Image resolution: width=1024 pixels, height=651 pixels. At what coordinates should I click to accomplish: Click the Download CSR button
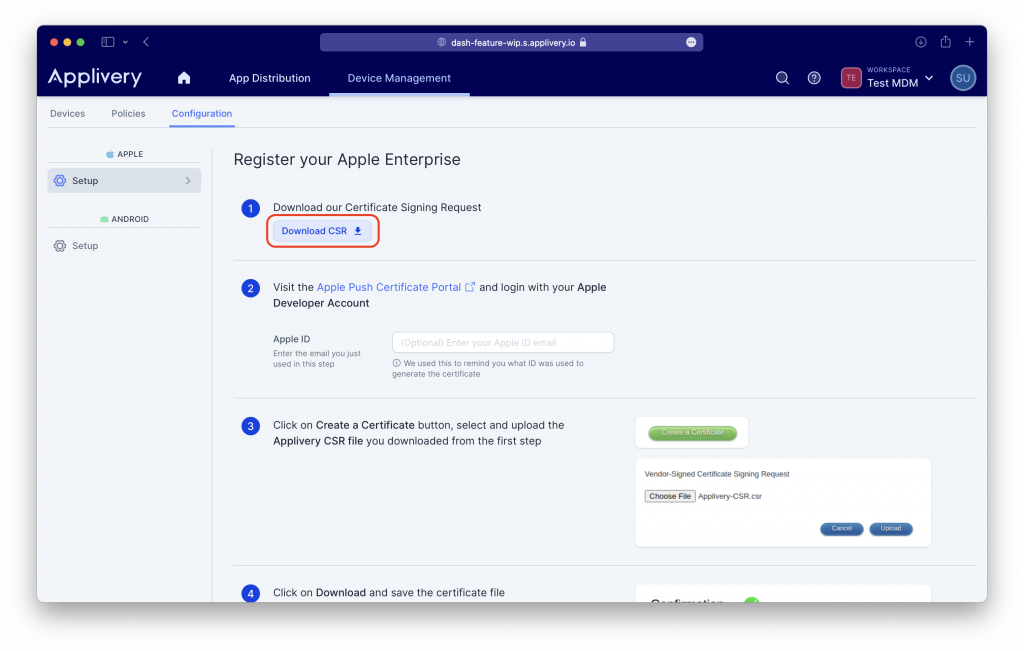[x=322, y=231]
